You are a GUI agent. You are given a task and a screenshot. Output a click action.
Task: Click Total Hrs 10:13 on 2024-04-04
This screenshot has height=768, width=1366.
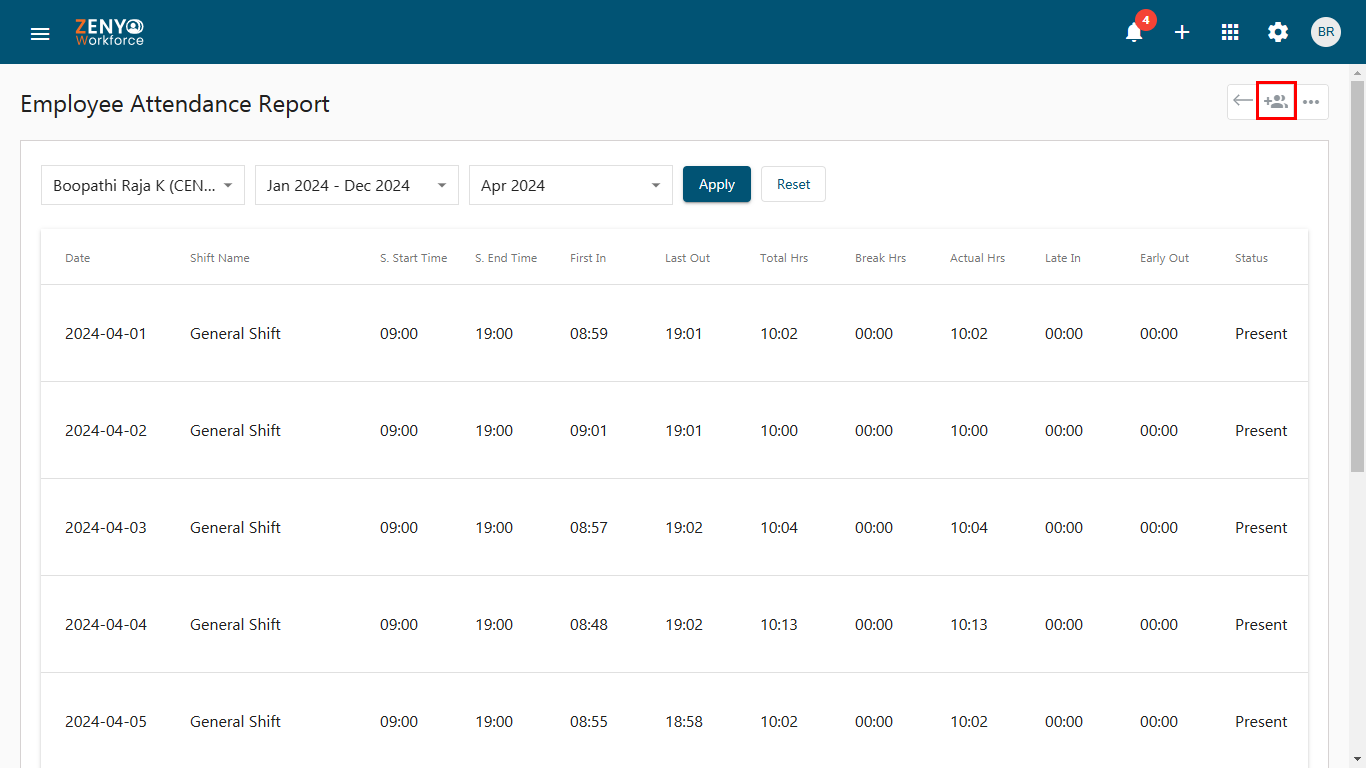point(779,625)
